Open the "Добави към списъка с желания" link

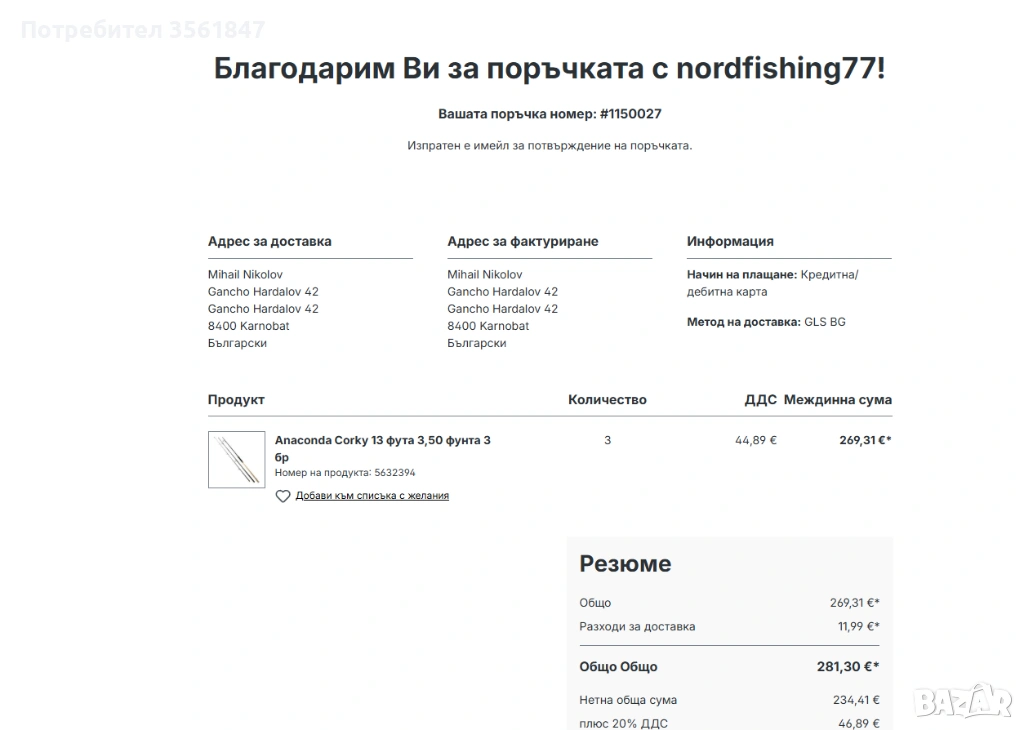(x=372, y=496)
